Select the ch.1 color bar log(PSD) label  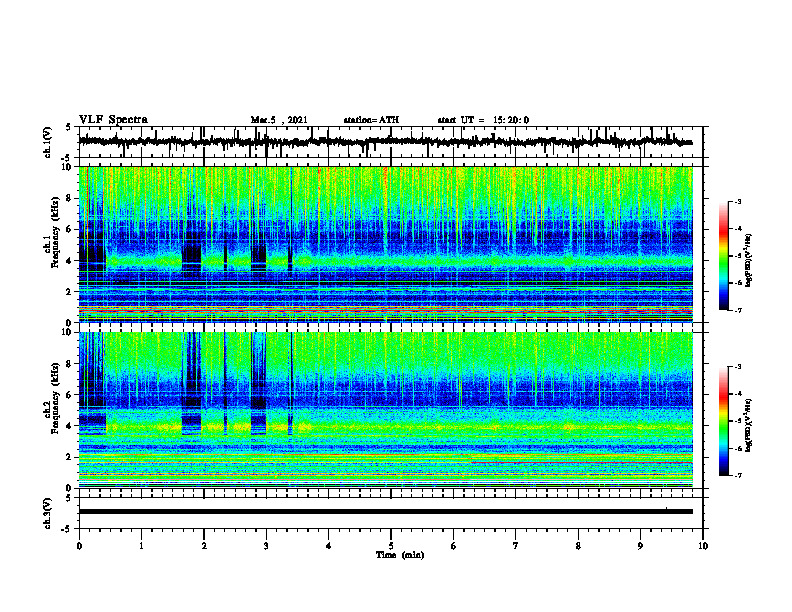pos(749,261)
